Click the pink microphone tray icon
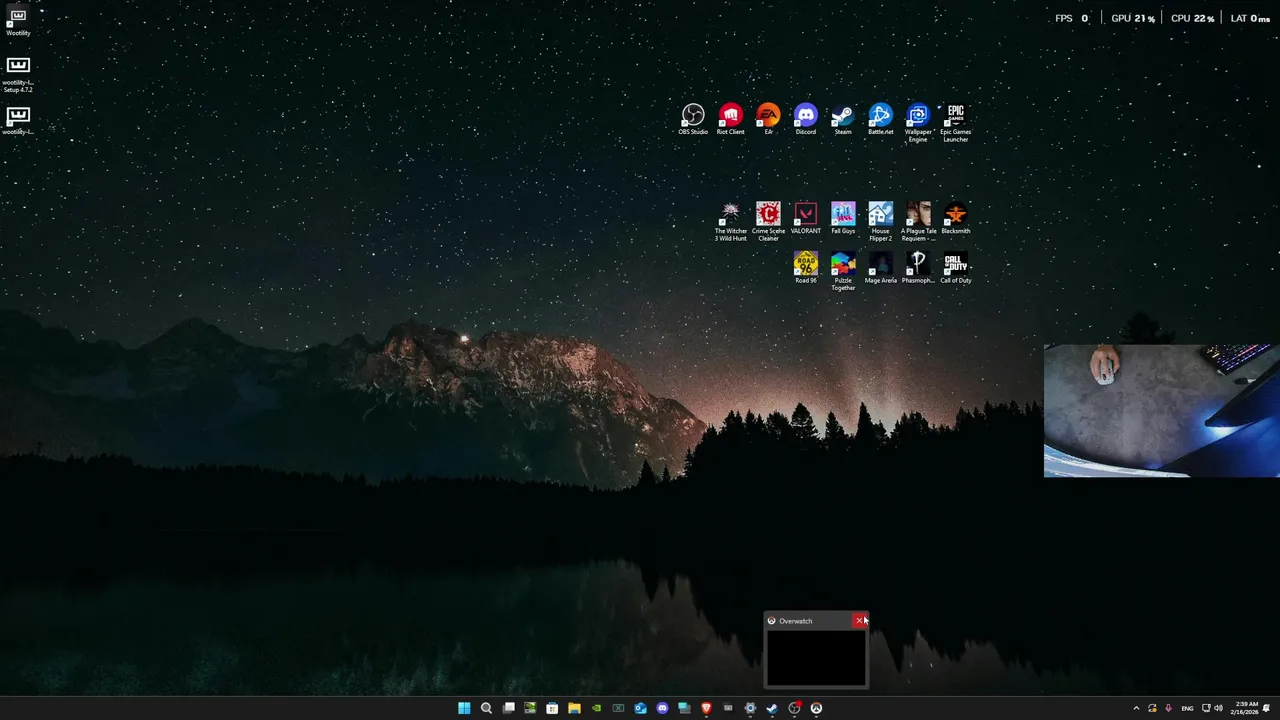 1168,708
